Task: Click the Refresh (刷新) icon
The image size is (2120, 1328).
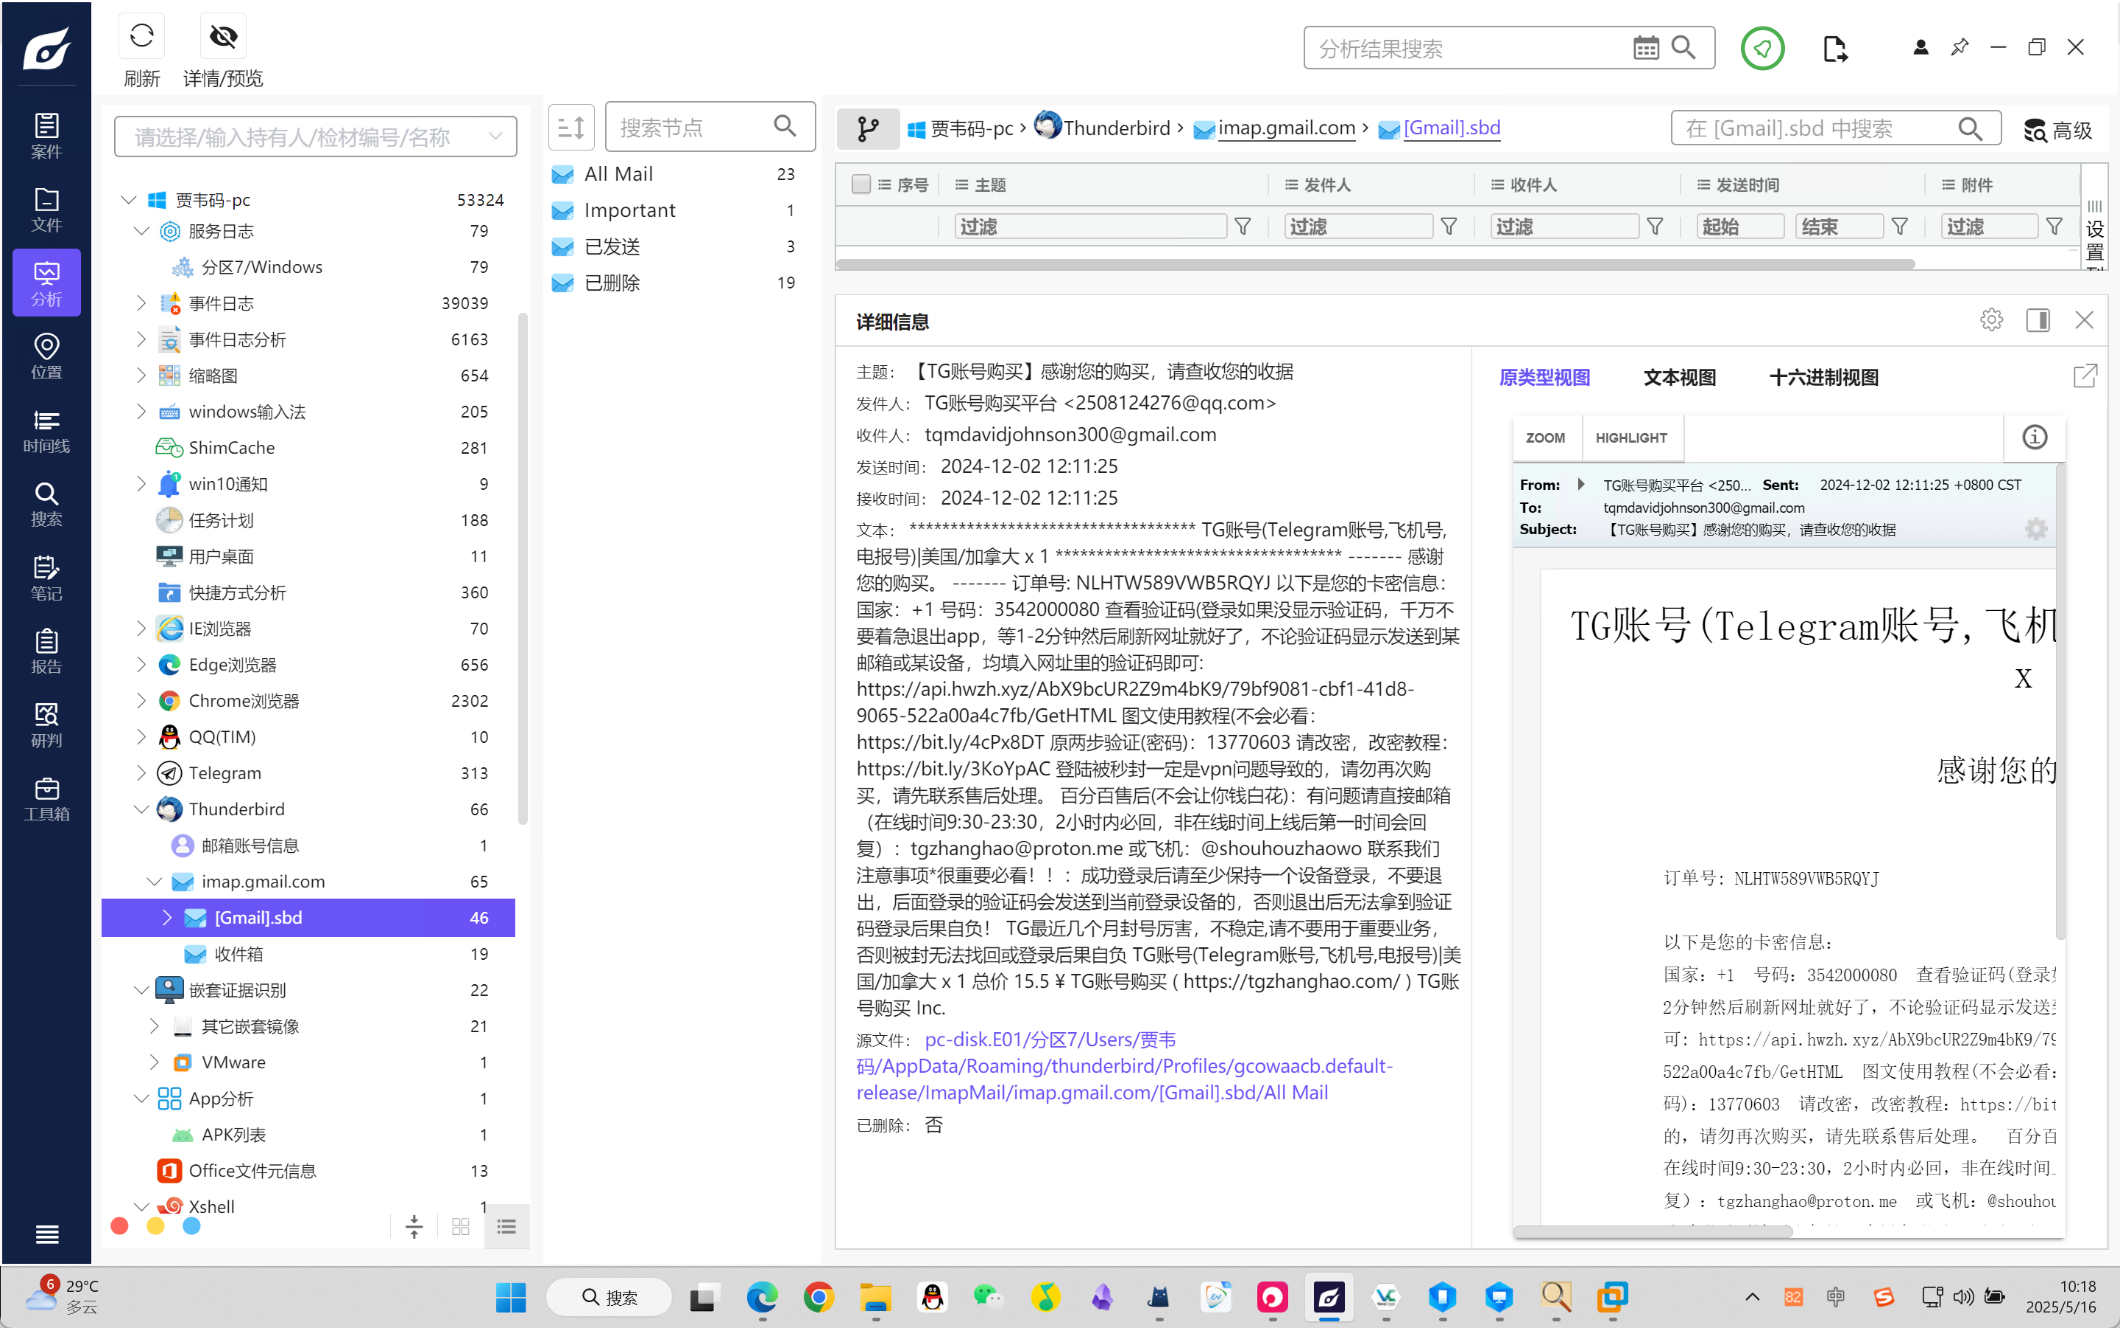Action: 142,38
